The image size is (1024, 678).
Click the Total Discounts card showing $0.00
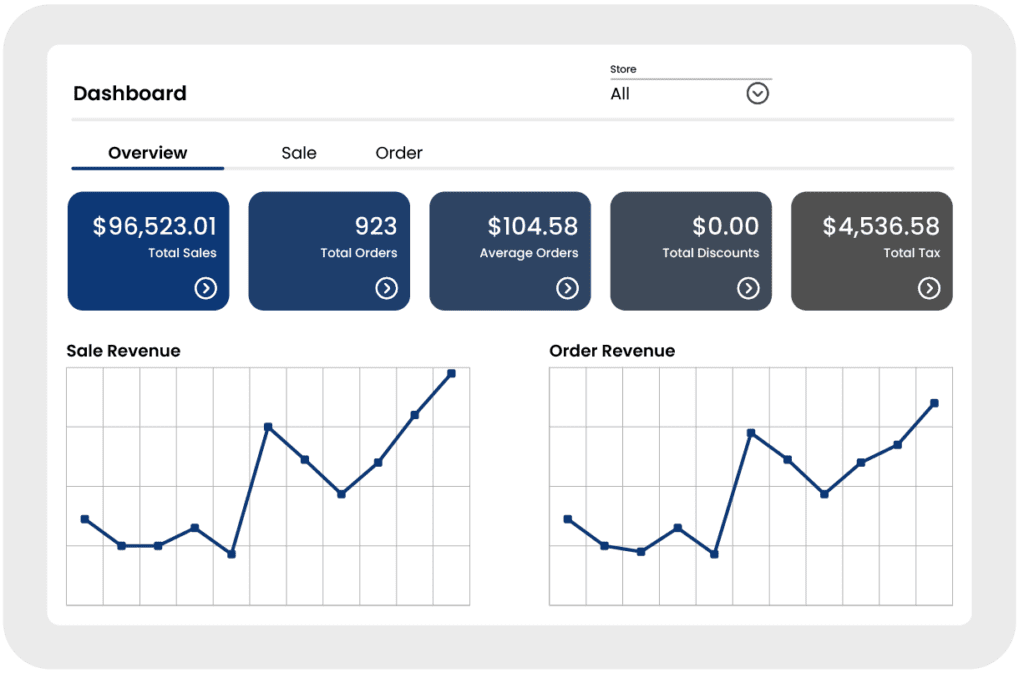[690, 245]
